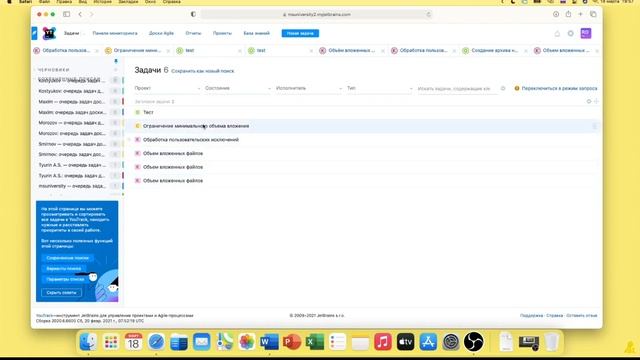The height and width of the screenshot is (360, 640).
Task: Click the Новая задача button
Action: [300, 33]
